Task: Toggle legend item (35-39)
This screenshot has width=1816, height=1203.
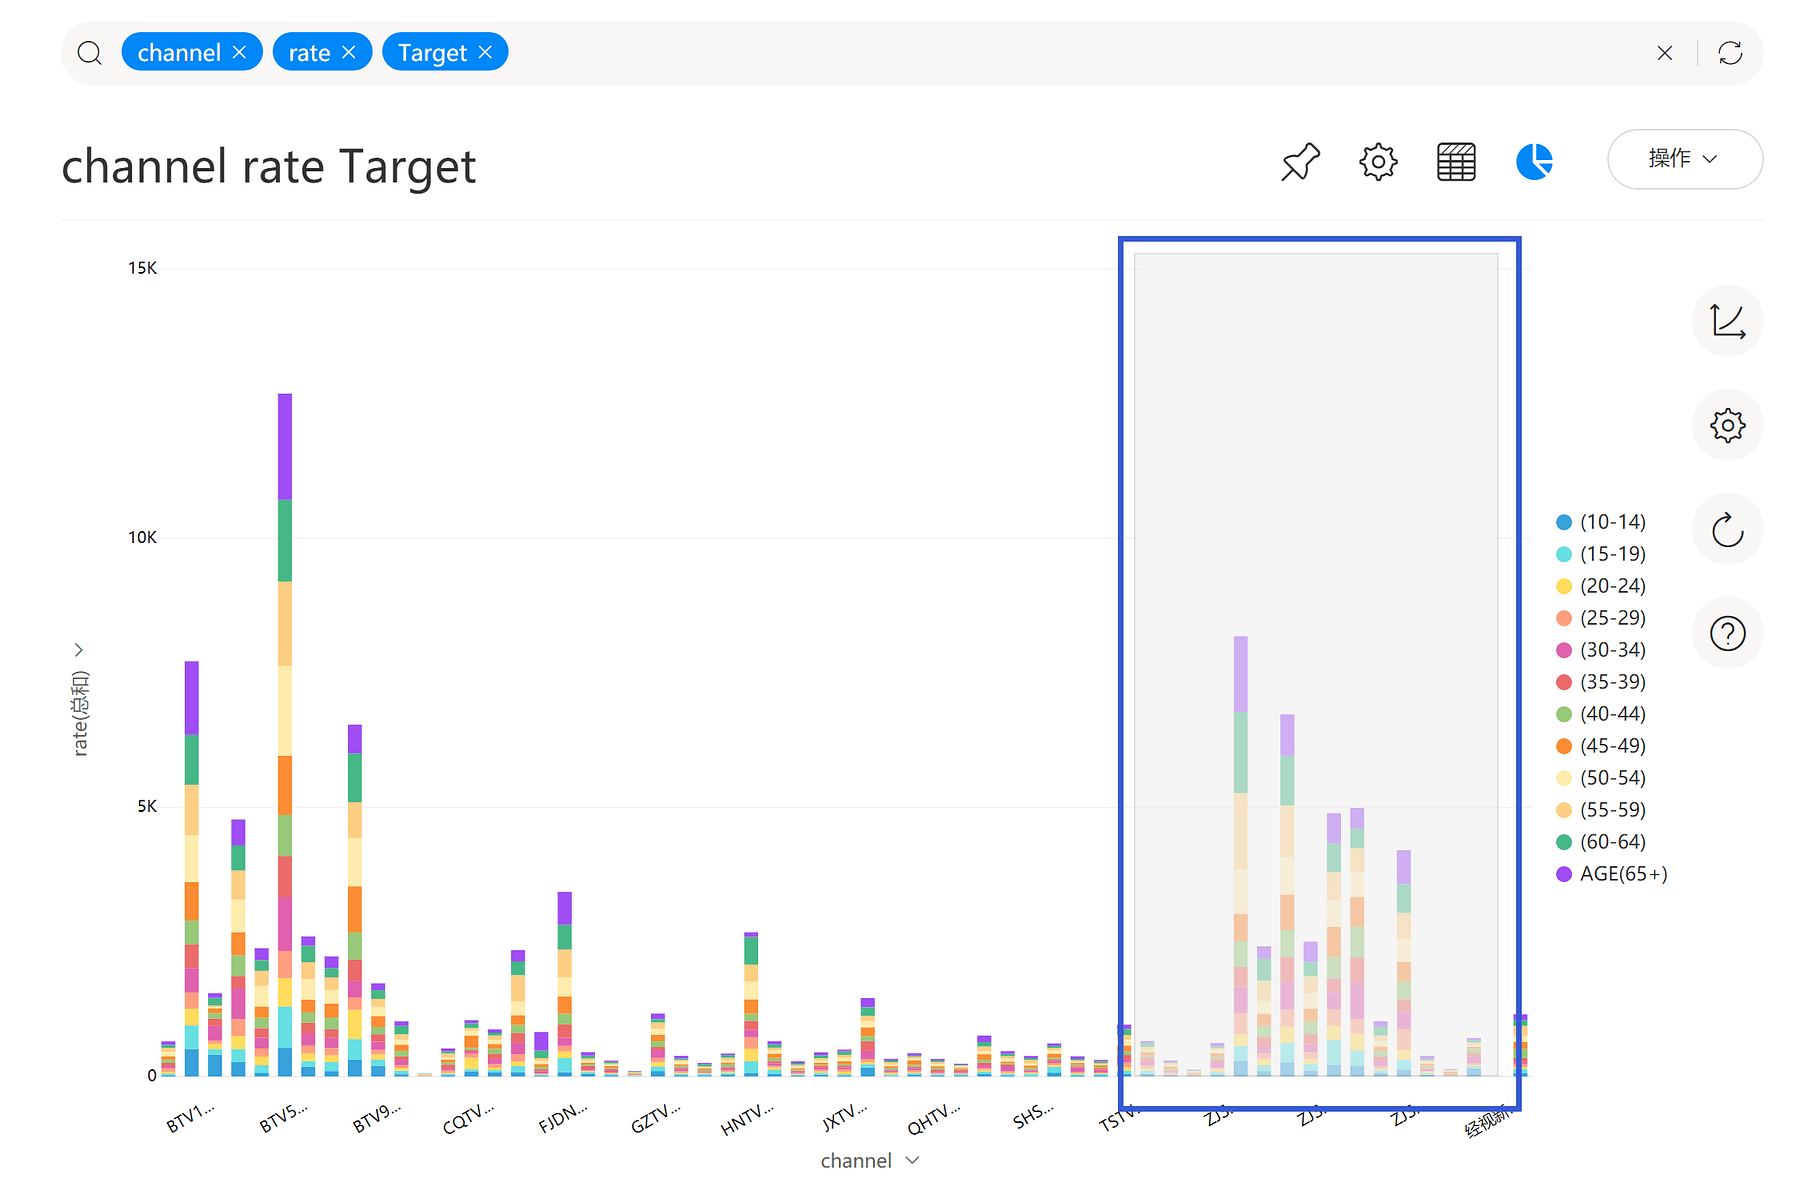Action: tap(1601, 682)
